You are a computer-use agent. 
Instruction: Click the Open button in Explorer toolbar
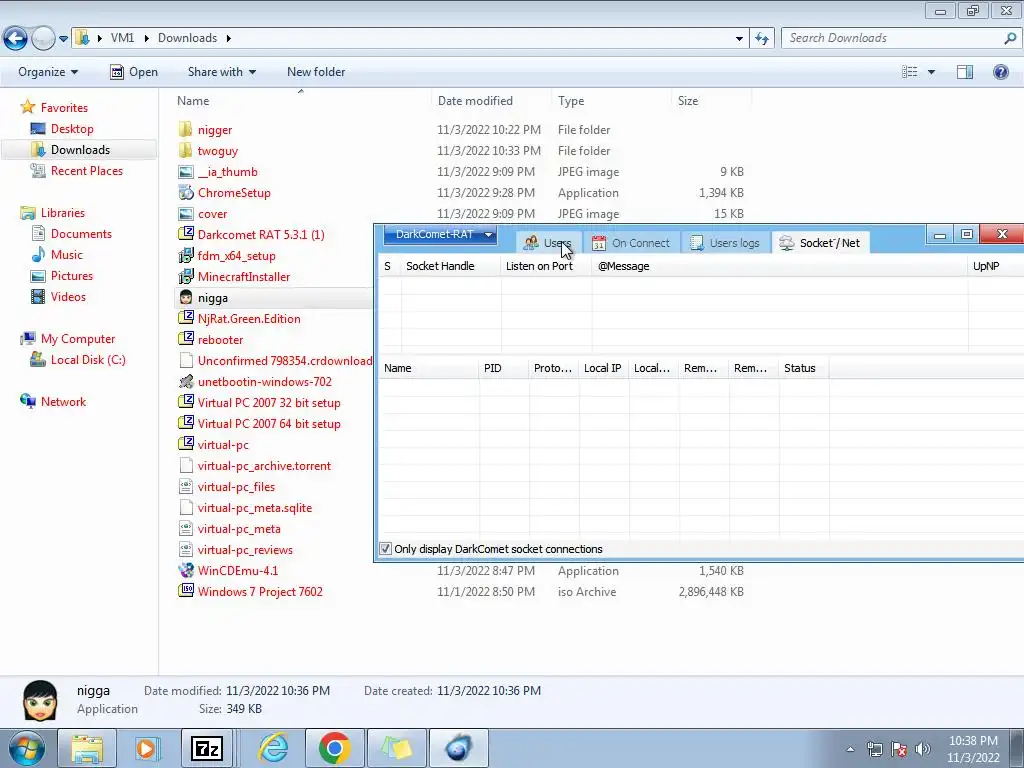(134, 72)
